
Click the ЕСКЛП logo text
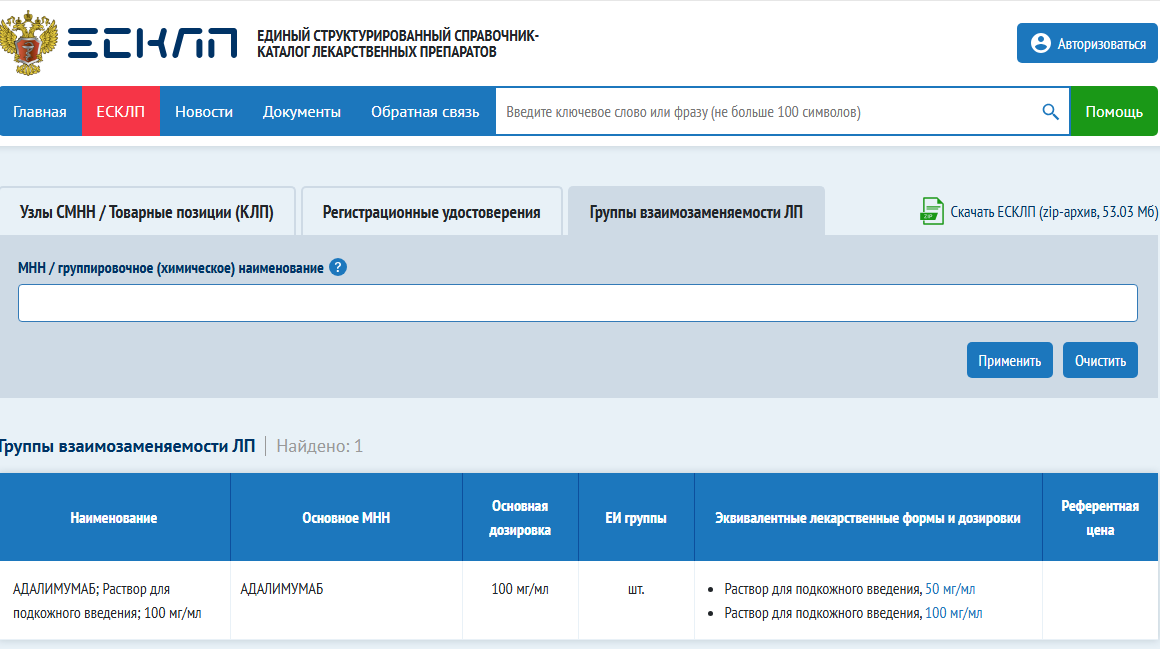coord(152,43)
